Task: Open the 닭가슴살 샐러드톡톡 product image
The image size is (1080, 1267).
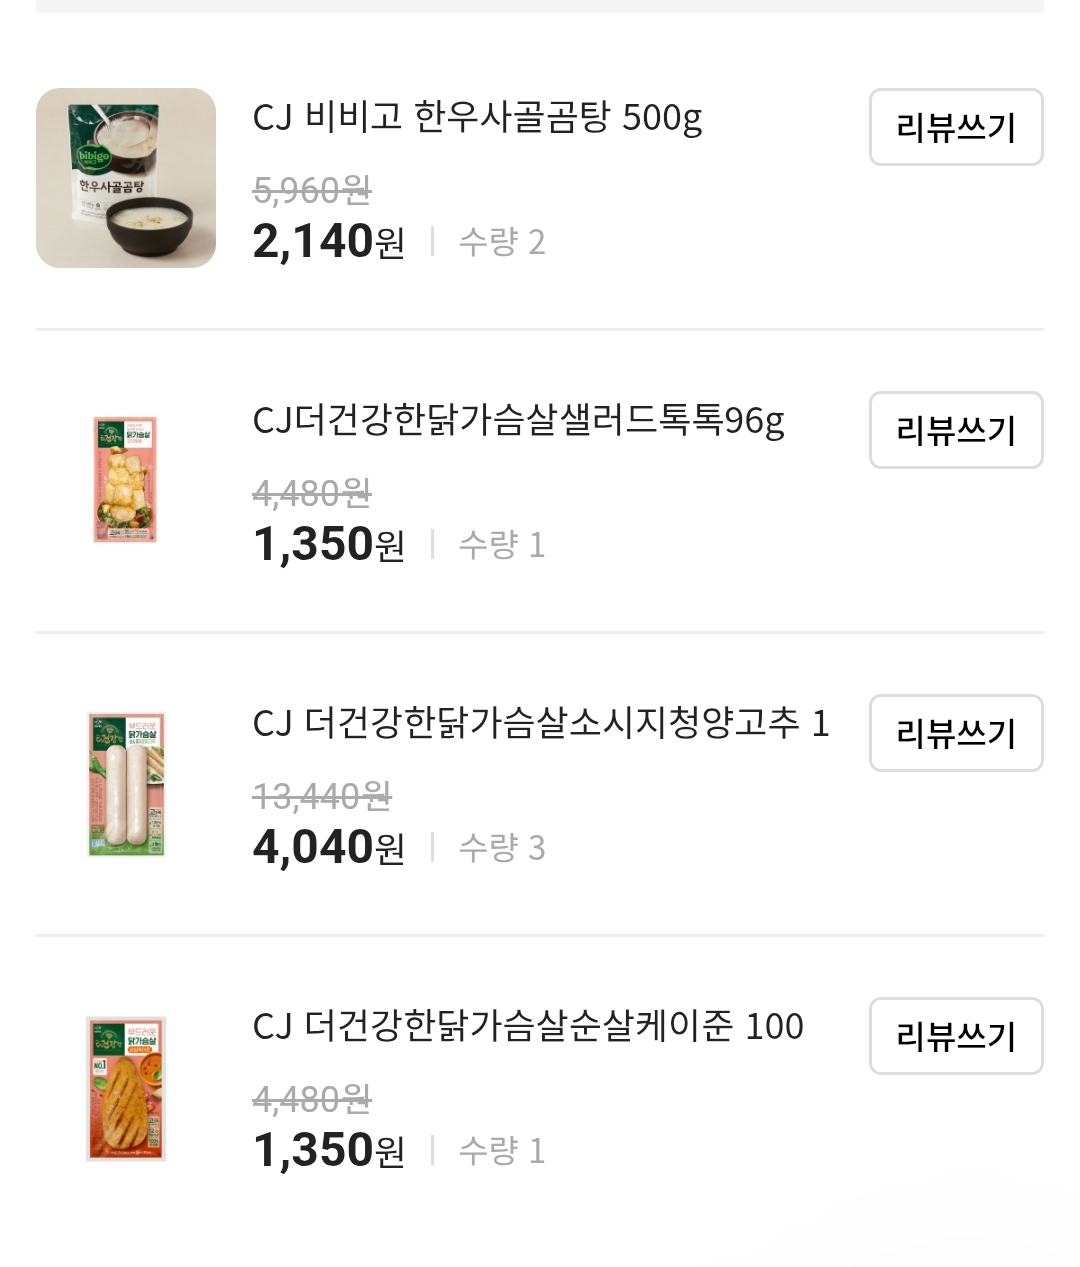Action: [x=126, y=481]
